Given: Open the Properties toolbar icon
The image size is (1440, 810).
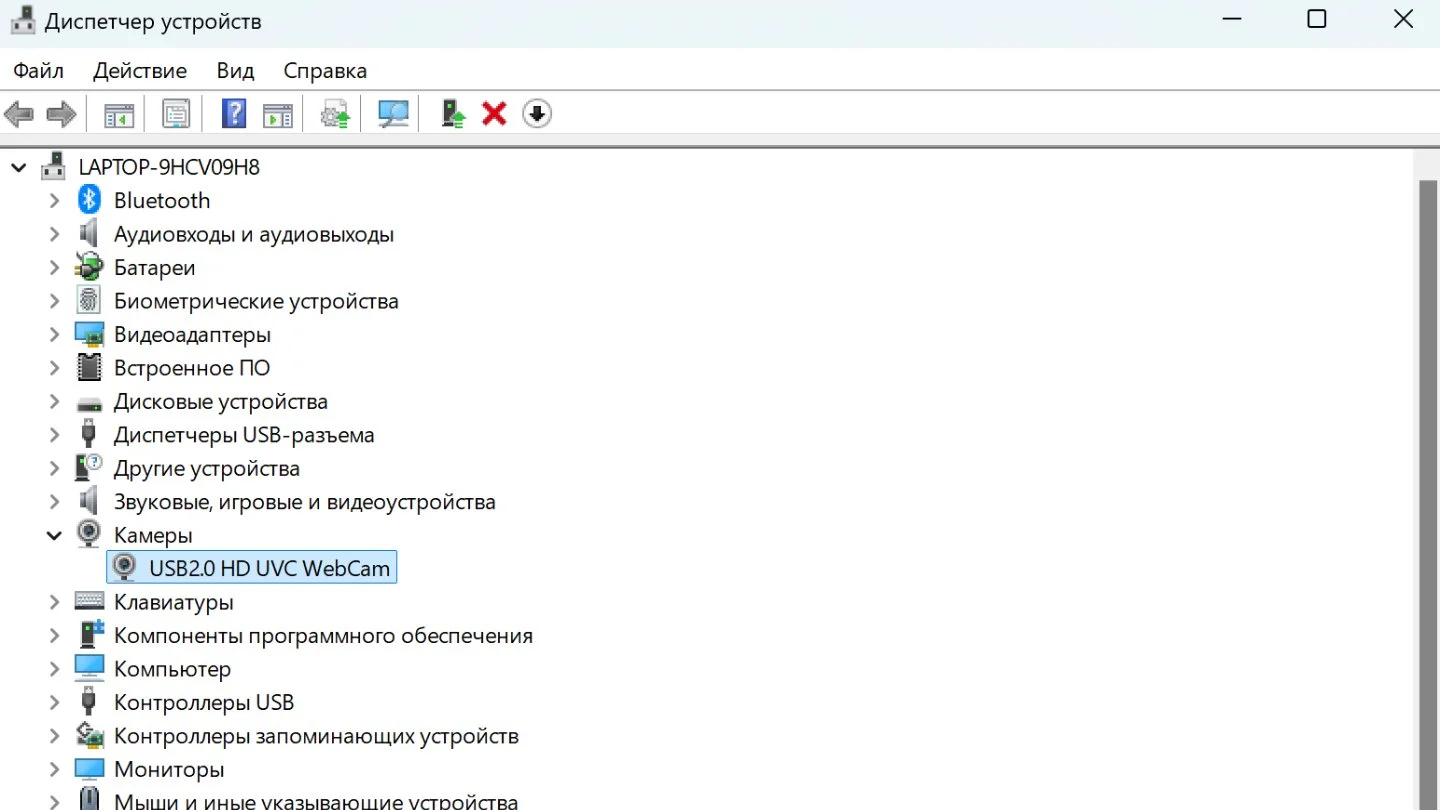Looking at the screenshot, I should coord(176,114).
